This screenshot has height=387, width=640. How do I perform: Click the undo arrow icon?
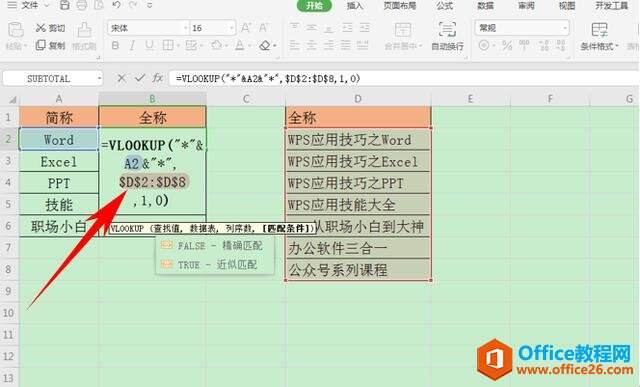pos(116,5)
